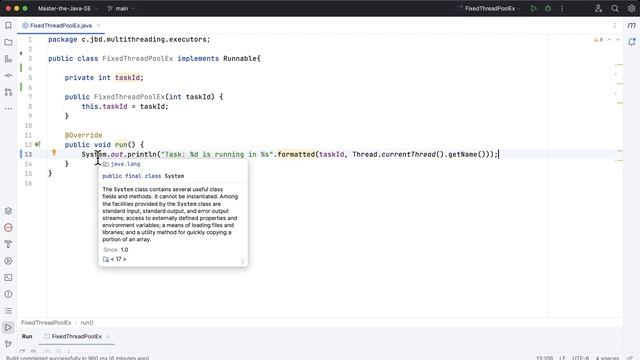Click currentThread on line 13
640x360 pixels.
point(408,154)
